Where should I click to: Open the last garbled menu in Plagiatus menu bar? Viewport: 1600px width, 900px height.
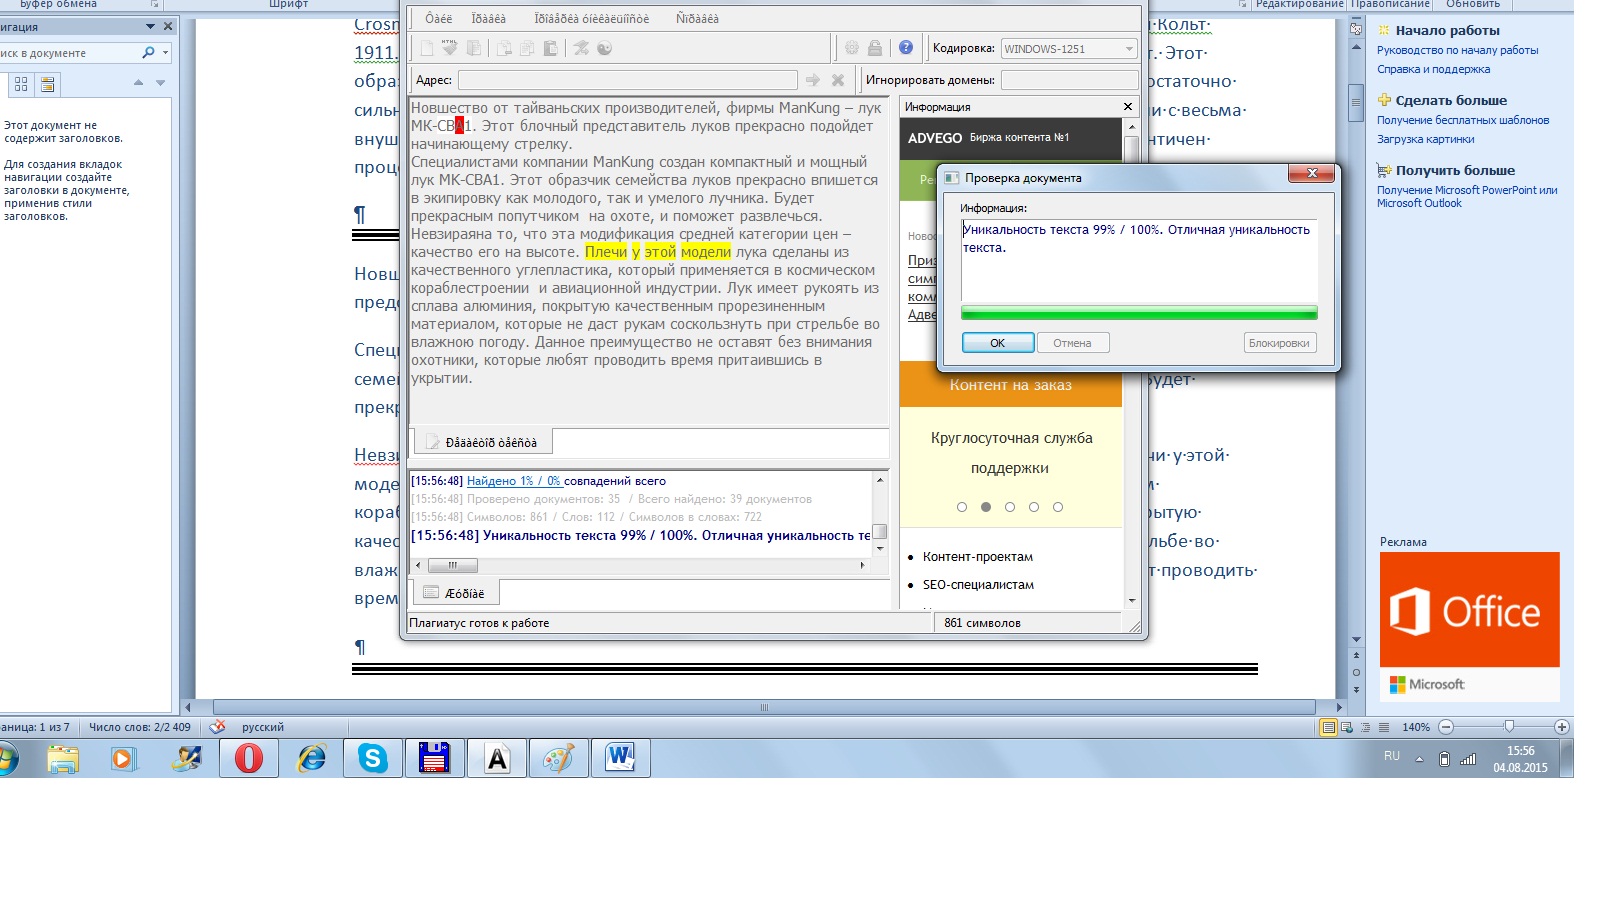(x=697, y=18)
